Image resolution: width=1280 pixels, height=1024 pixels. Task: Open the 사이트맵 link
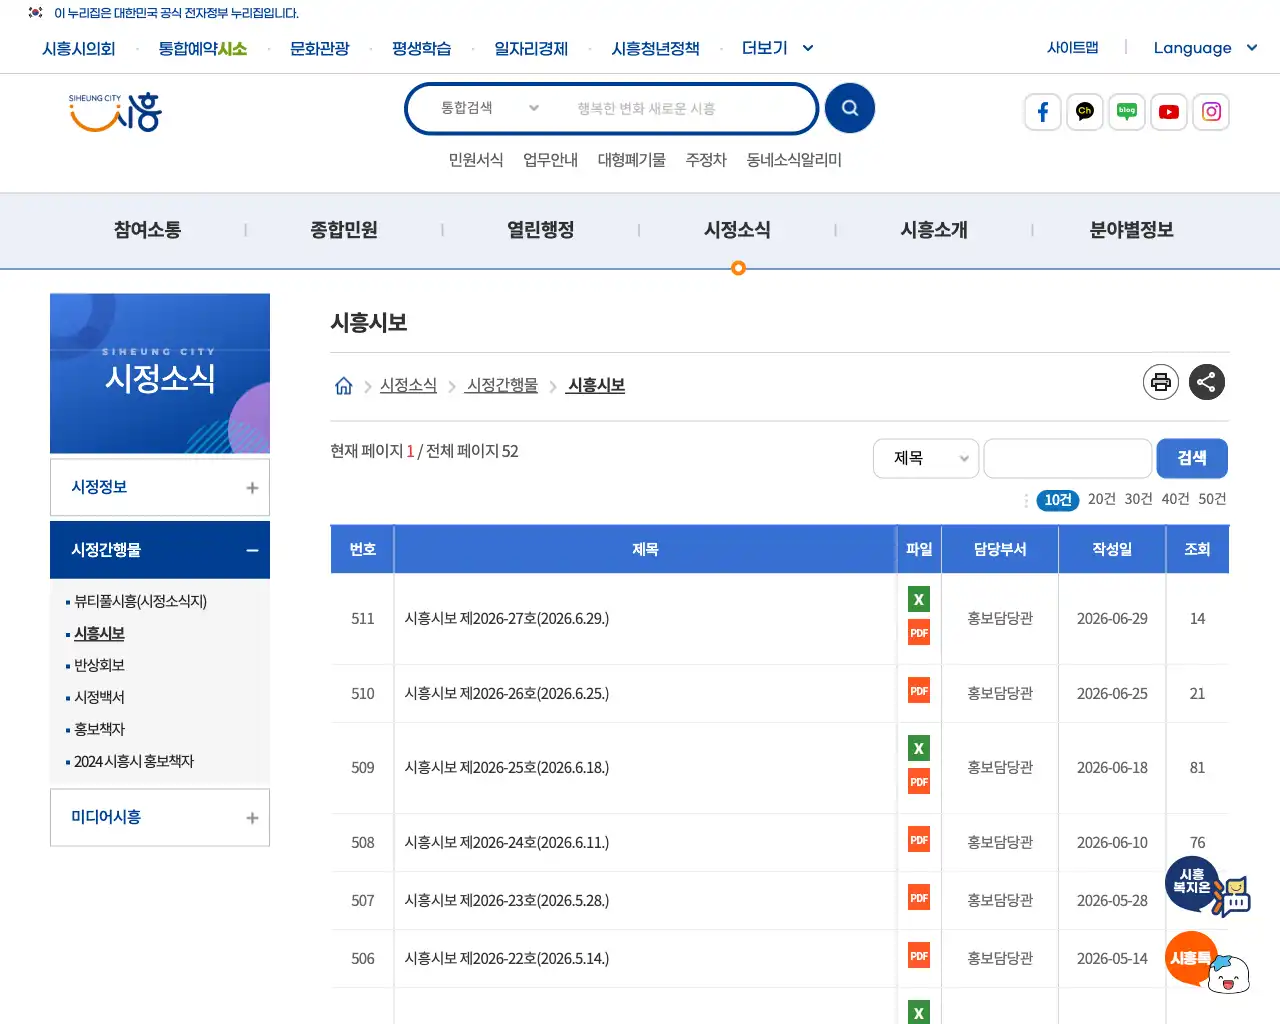[1073, 47]
